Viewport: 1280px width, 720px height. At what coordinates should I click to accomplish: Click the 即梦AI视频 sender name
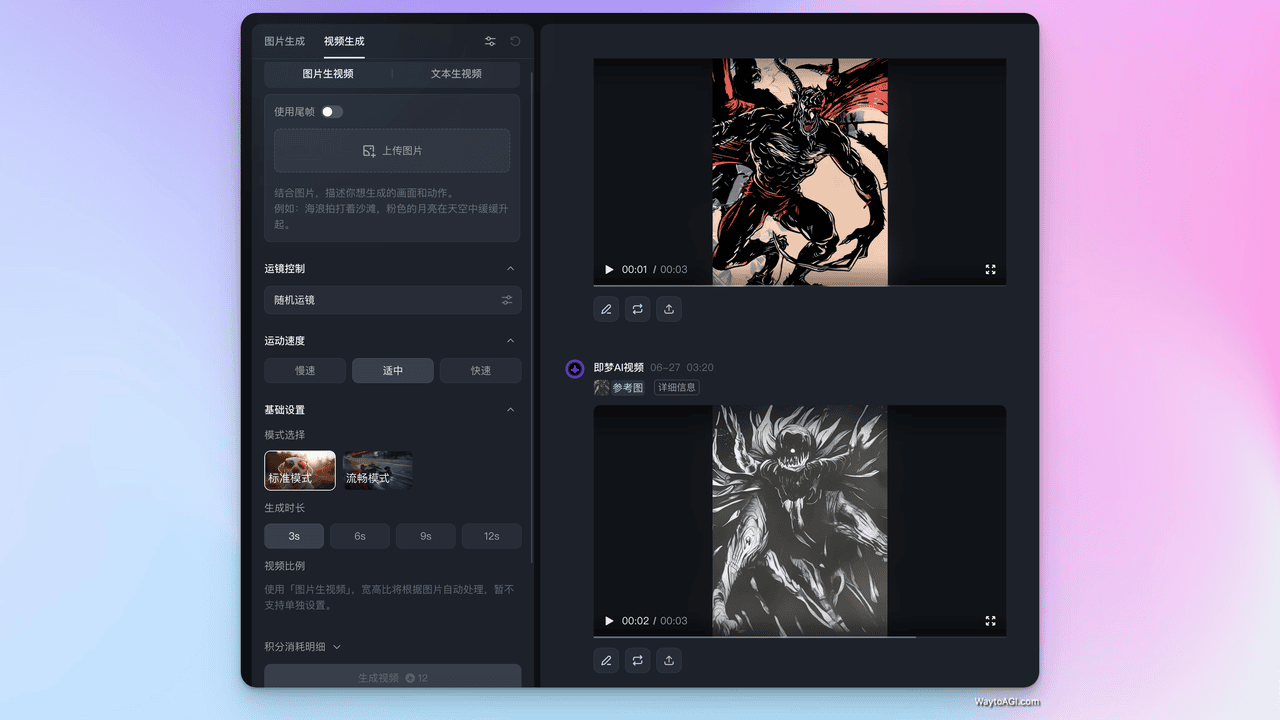point(619,368)
